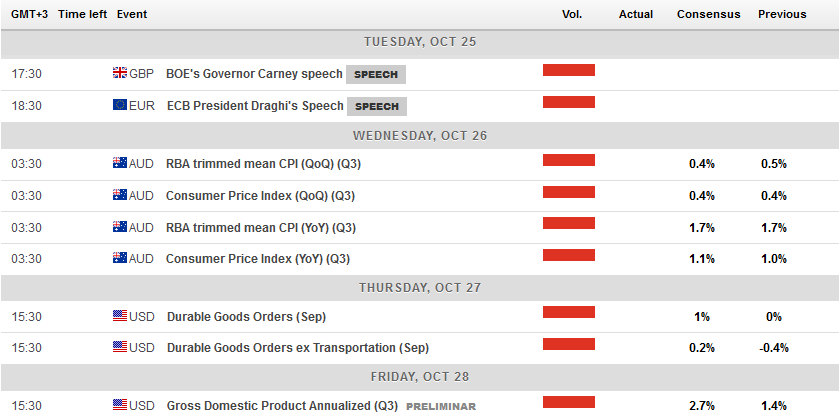Click the Consensus column header
This screenshot has width=840, height=420.
coord(708,14)
